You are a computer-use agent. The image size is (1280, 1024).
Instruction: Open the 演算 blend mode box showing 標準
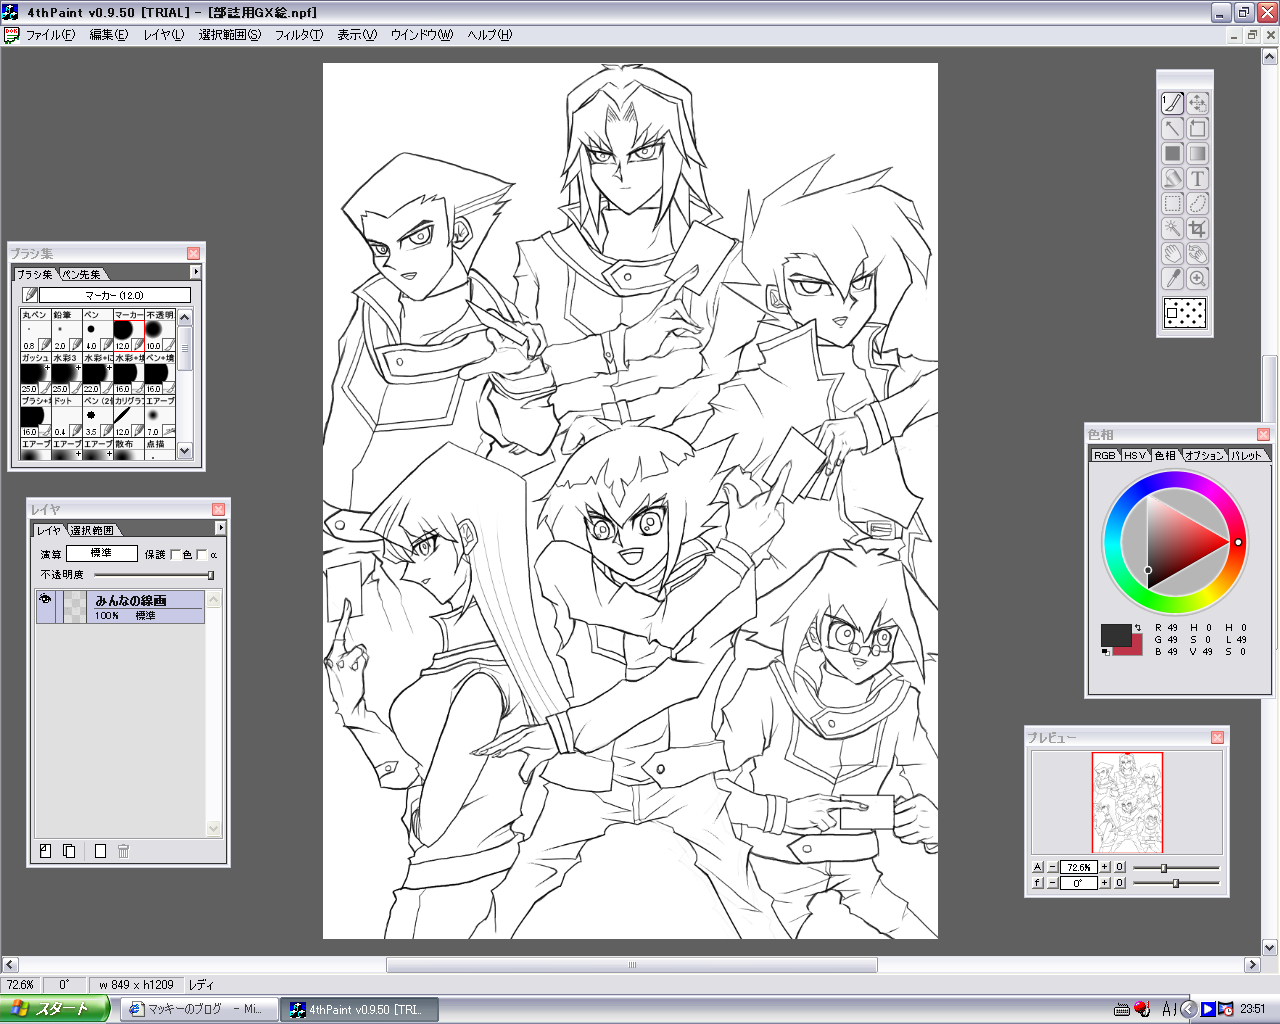coord(102,553)
